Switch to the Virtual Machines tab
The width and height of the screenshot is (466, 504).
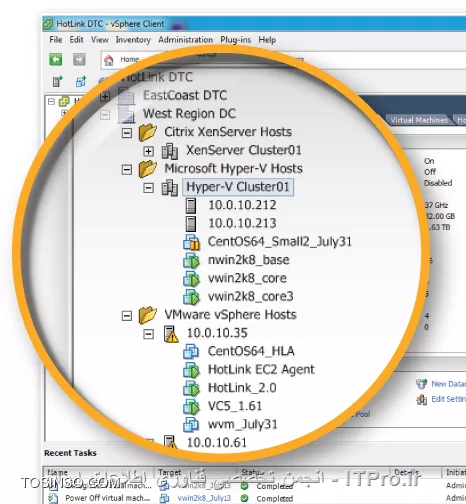pyautogui.click(x=419, y=120)
